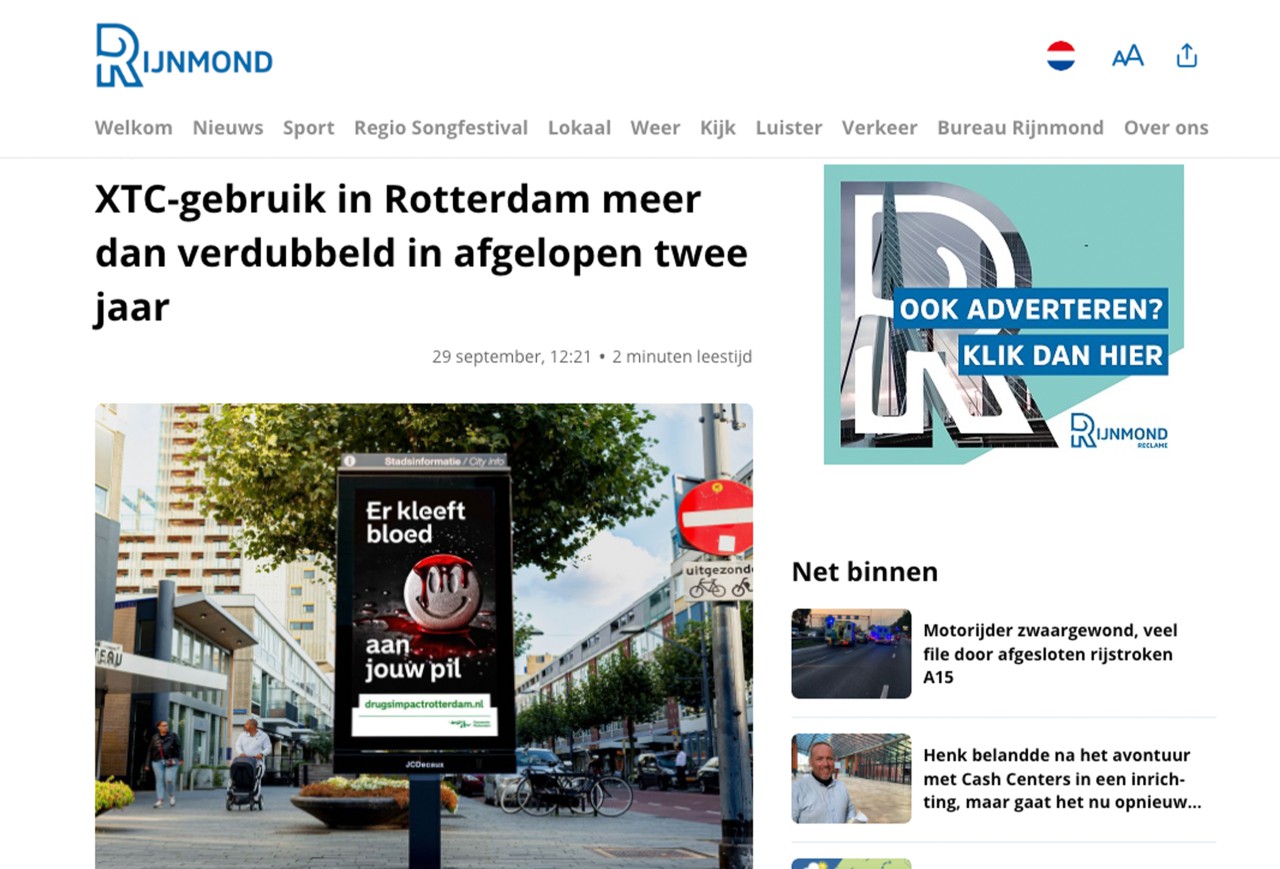Click the 'Ook adverteren?' advertisement banner
1280x869 pixels.
coord(1003,314)
